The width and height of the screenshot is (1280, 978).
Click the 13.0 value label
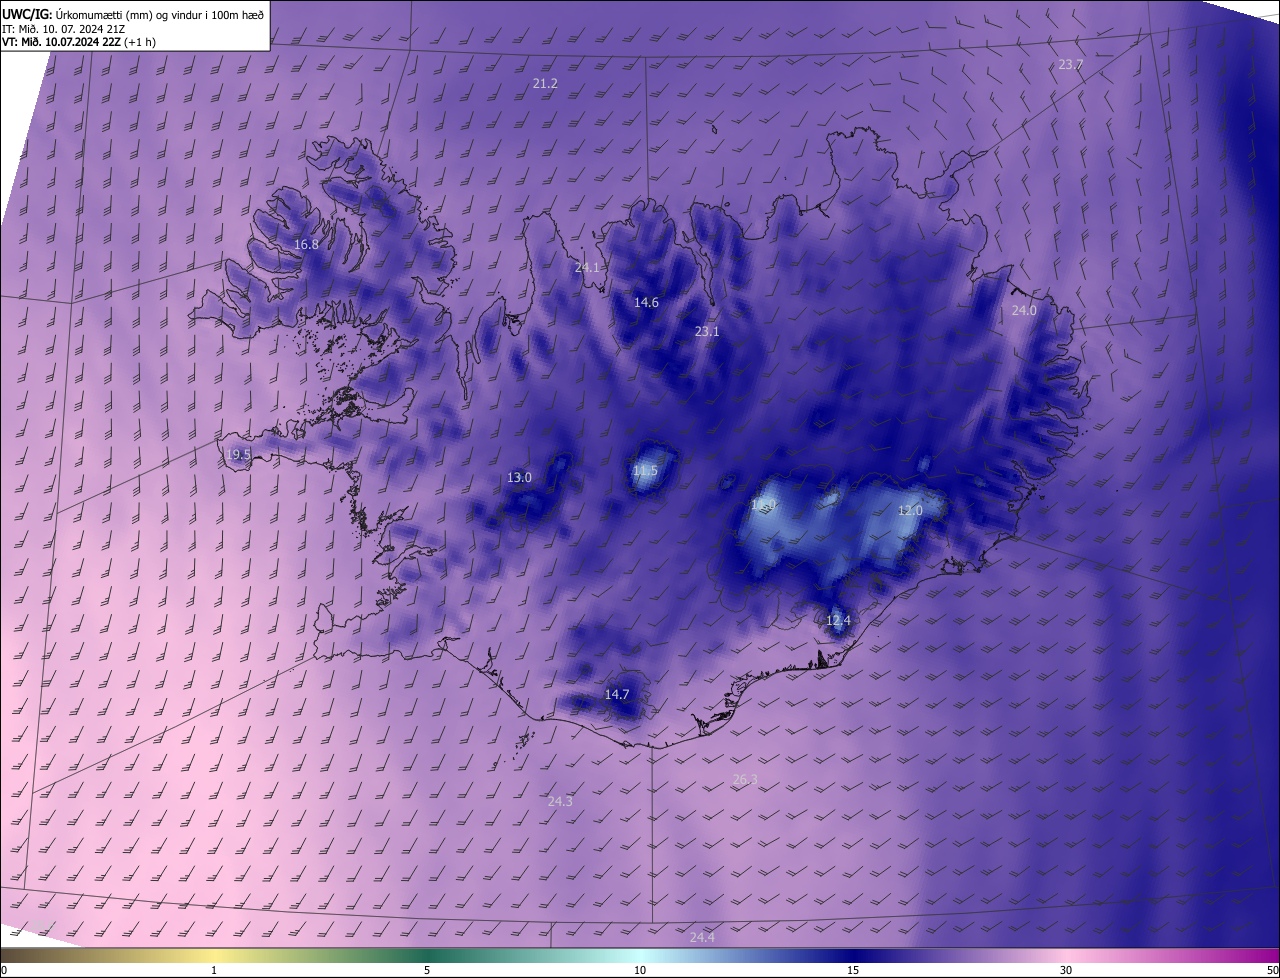tap(519, 478)
